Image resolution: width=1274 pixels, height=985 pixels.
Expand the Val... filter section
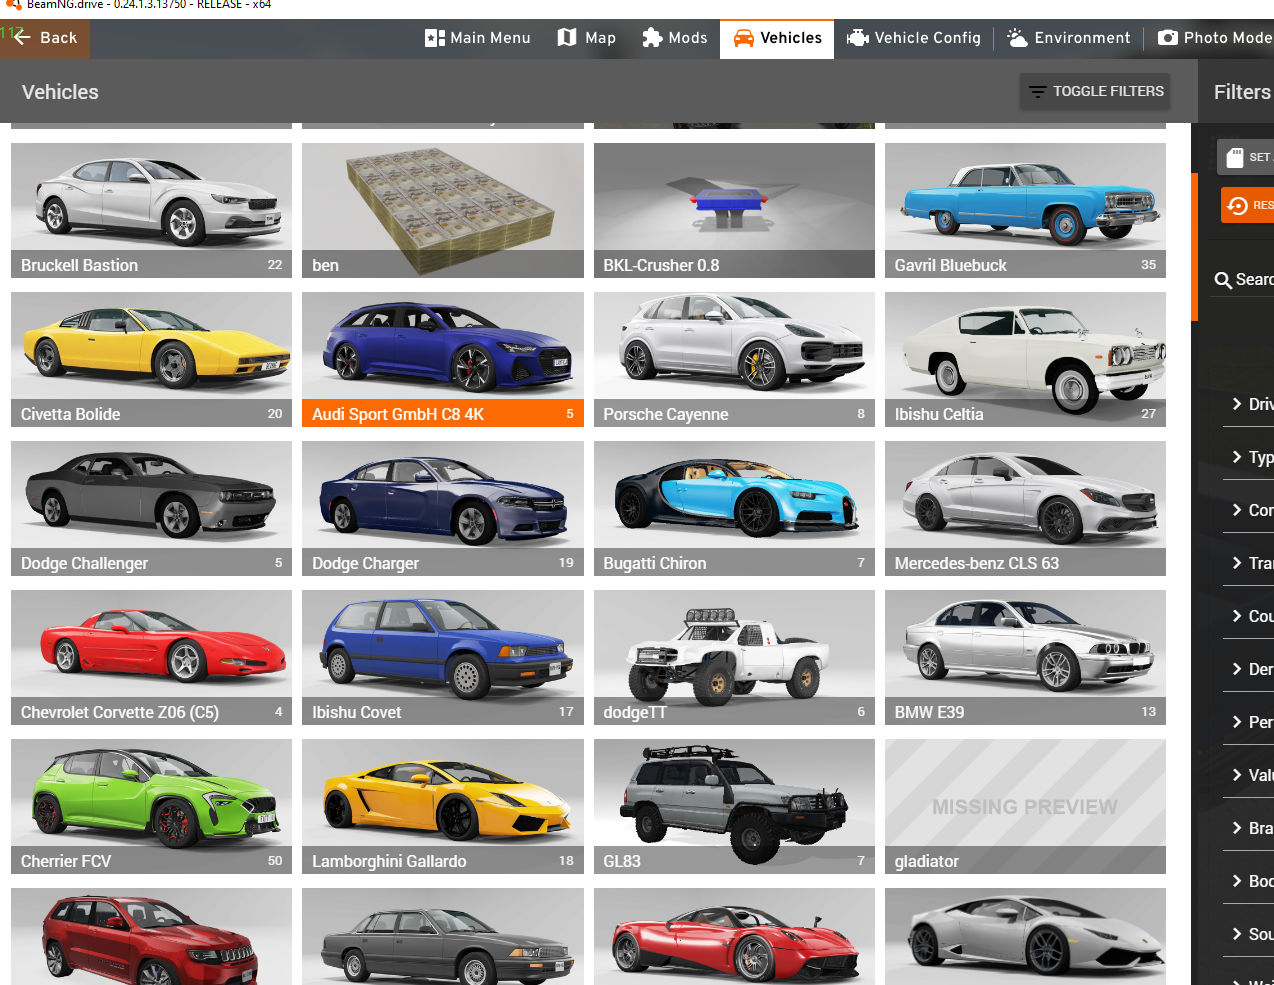[1248, 775]
